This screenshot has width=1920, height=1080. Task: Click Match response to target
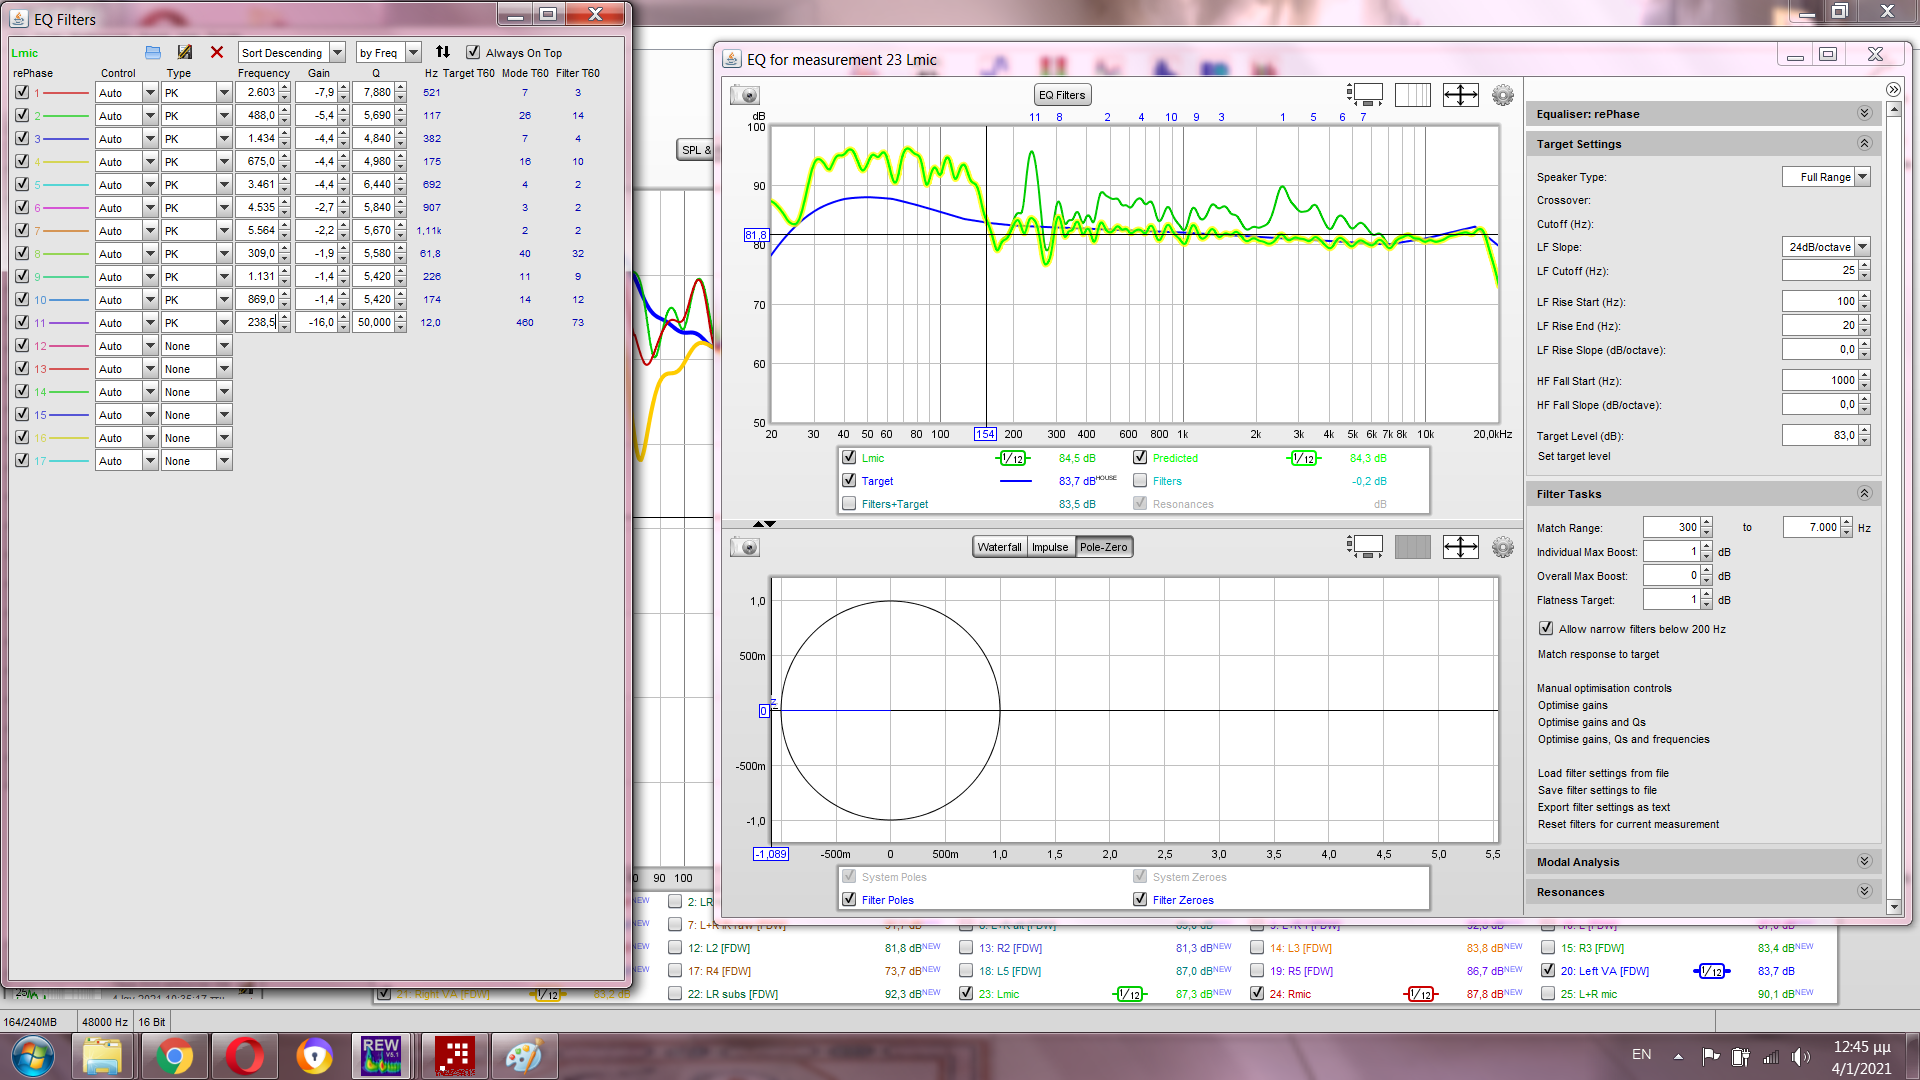1598,654
